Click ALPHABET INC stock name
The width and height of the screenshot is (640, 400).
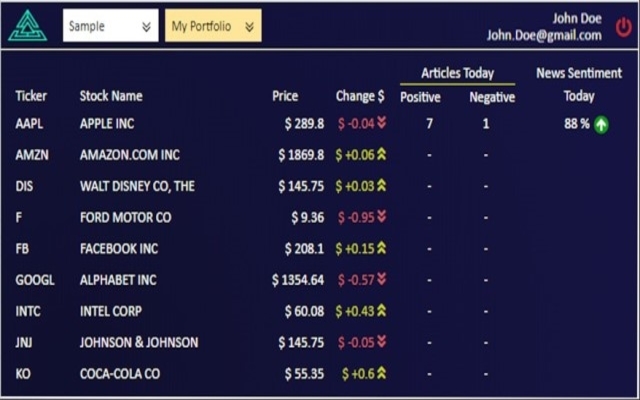(x=118, y=280)
